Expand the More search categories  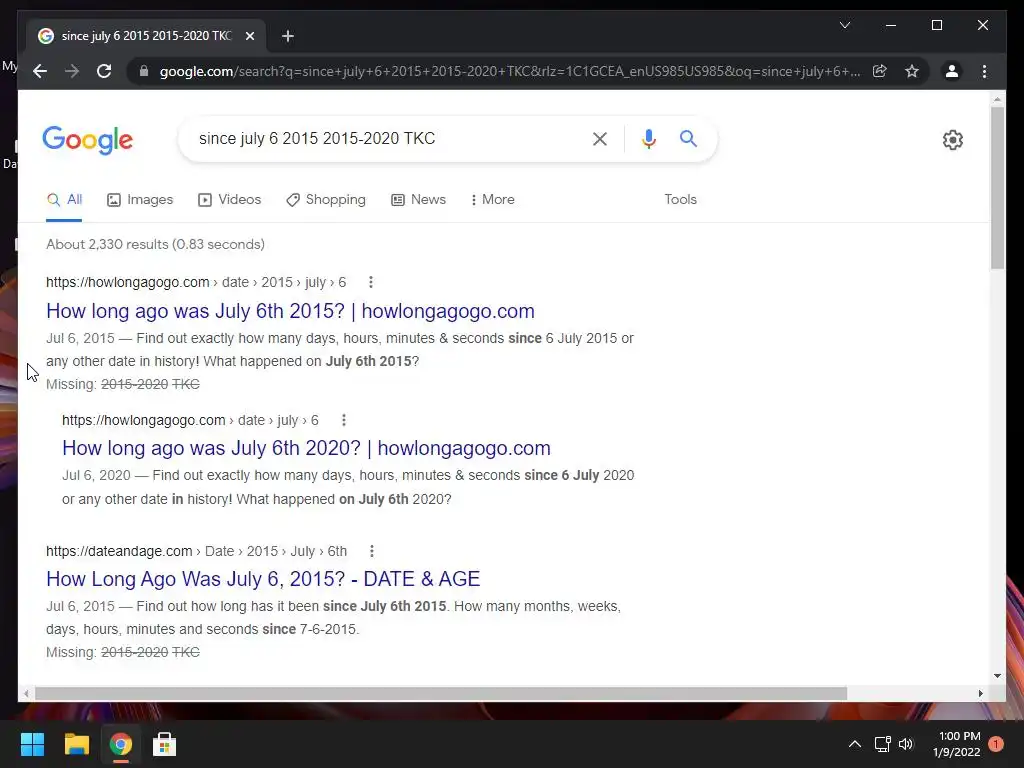tap(492, 200)
